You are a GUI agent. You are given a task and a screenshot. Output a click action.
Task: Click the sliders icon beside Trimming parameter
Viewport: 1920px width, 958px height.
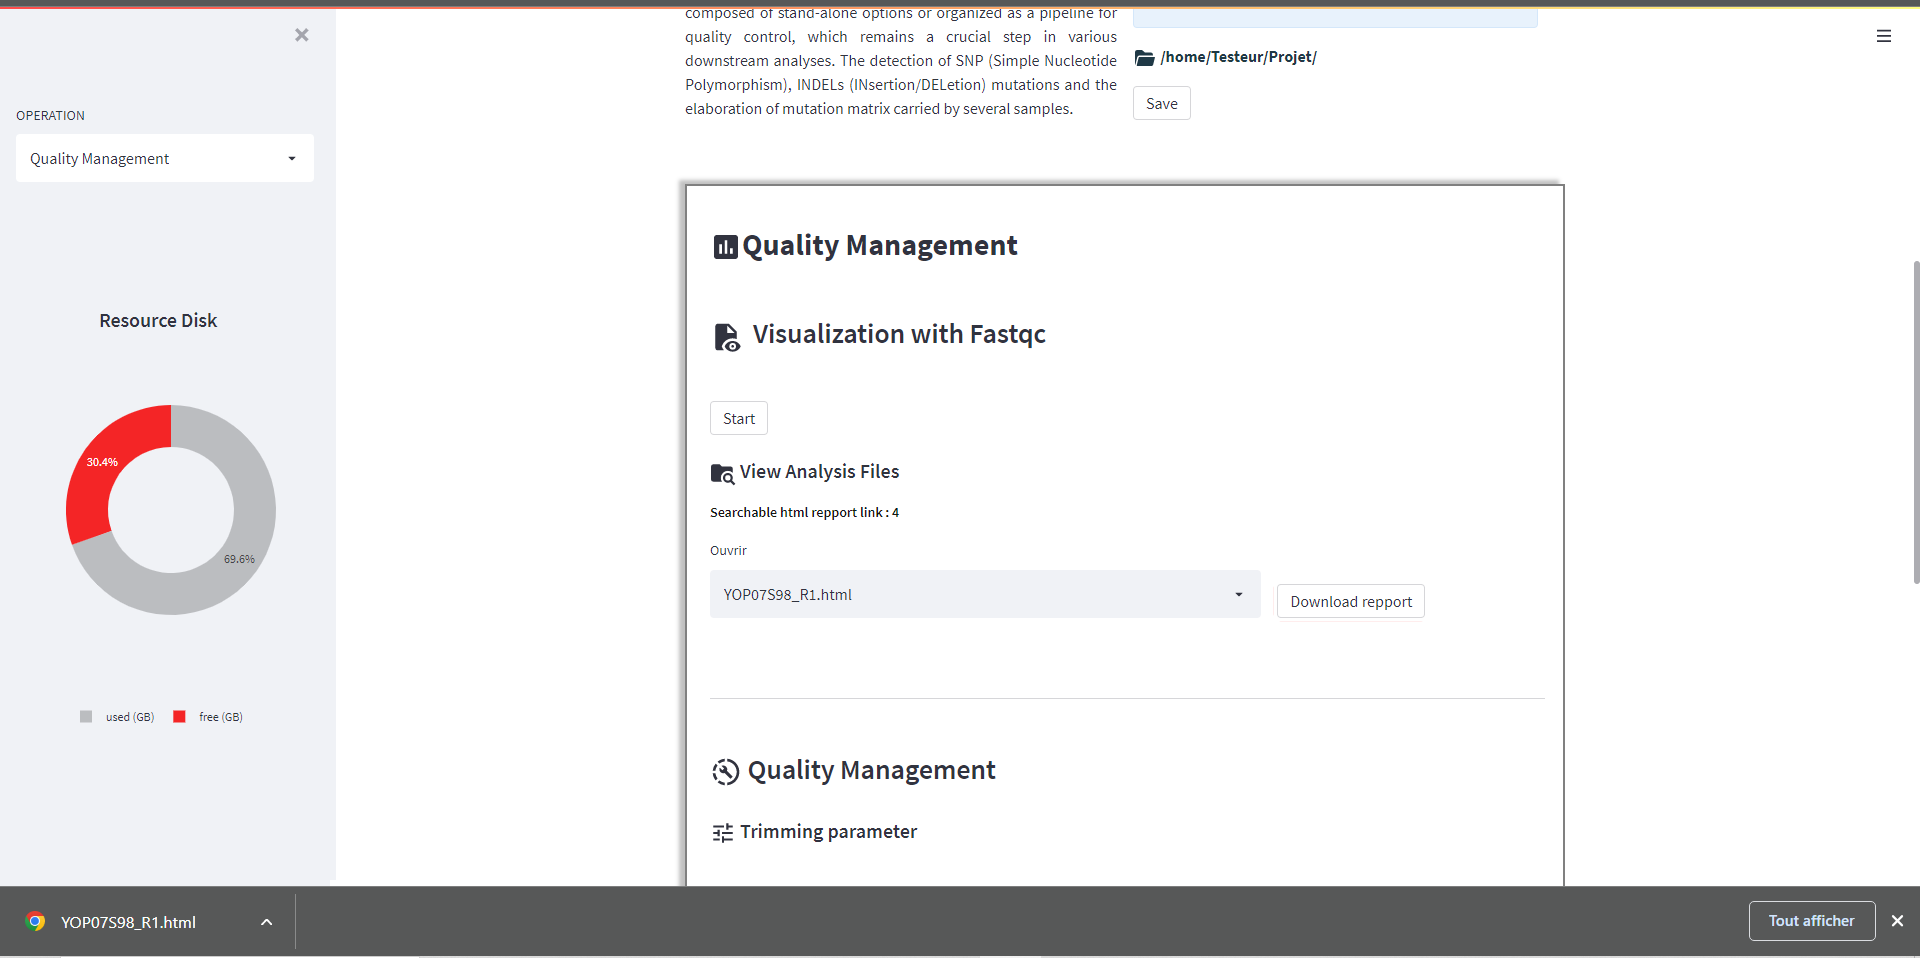click(722, 833)
